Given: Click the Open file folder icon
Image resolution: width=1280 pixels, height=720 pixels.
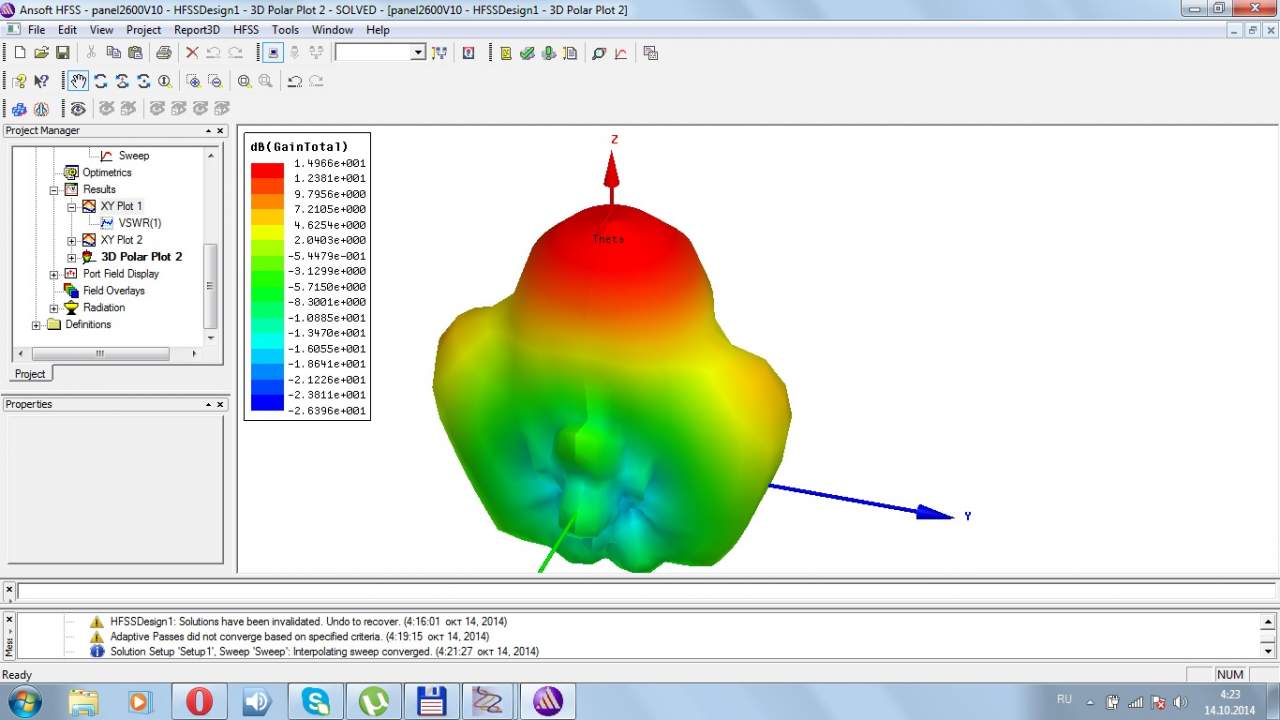Looking at the screenshot, I should (41, 53).
